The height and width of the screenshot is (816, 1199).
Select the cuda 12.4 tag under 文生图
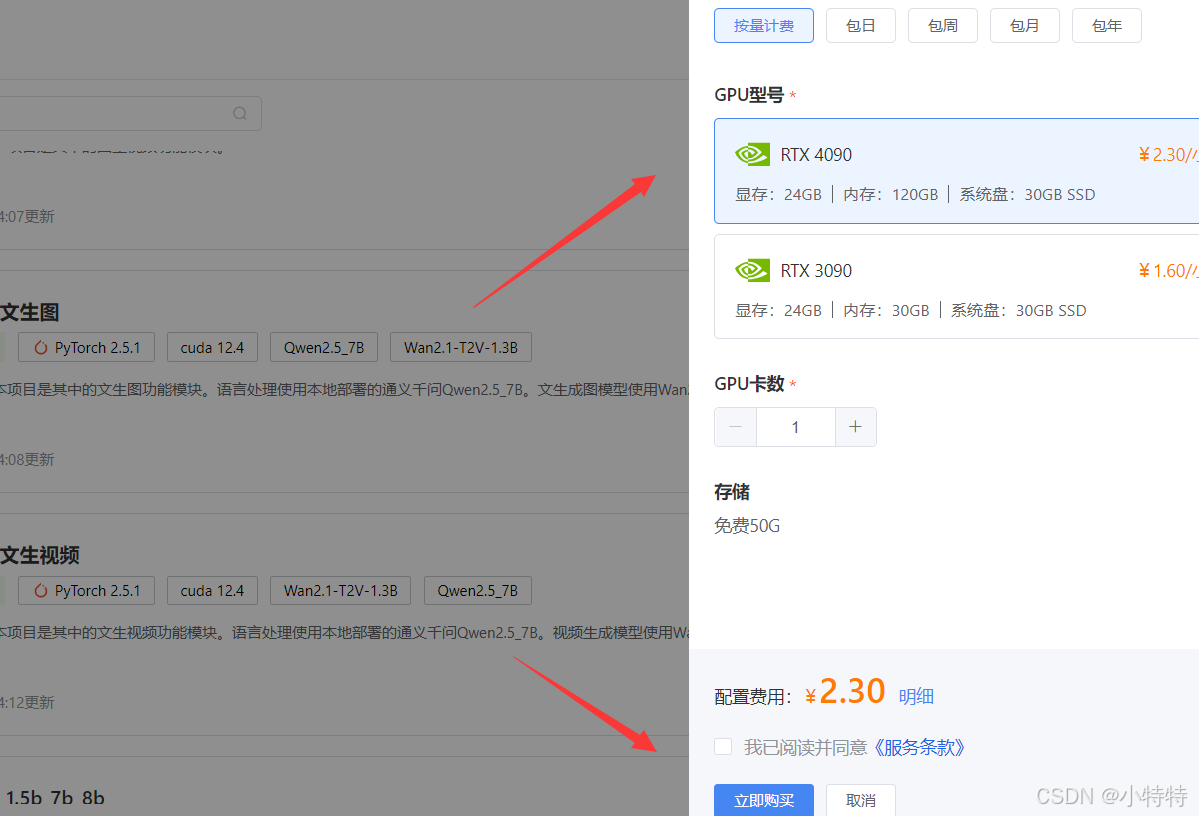pyautogui.click(x=212, y=347)
